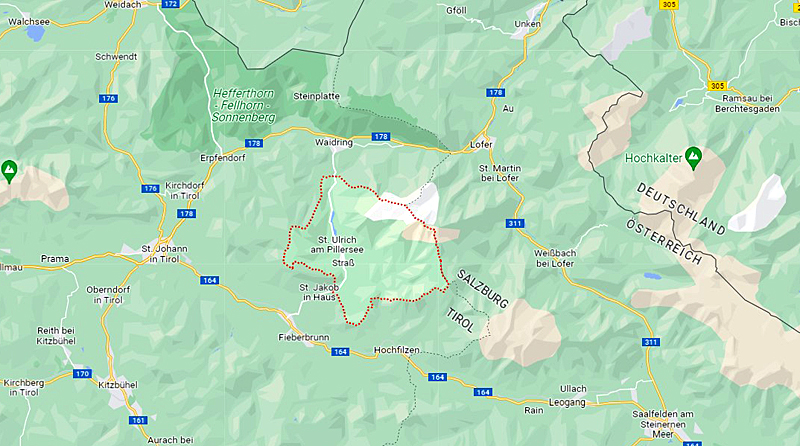The width and height of the screenshot is (800, 446).
Task: Click the yellow 305 road shield near Ramsau
Action: [717, 86]
